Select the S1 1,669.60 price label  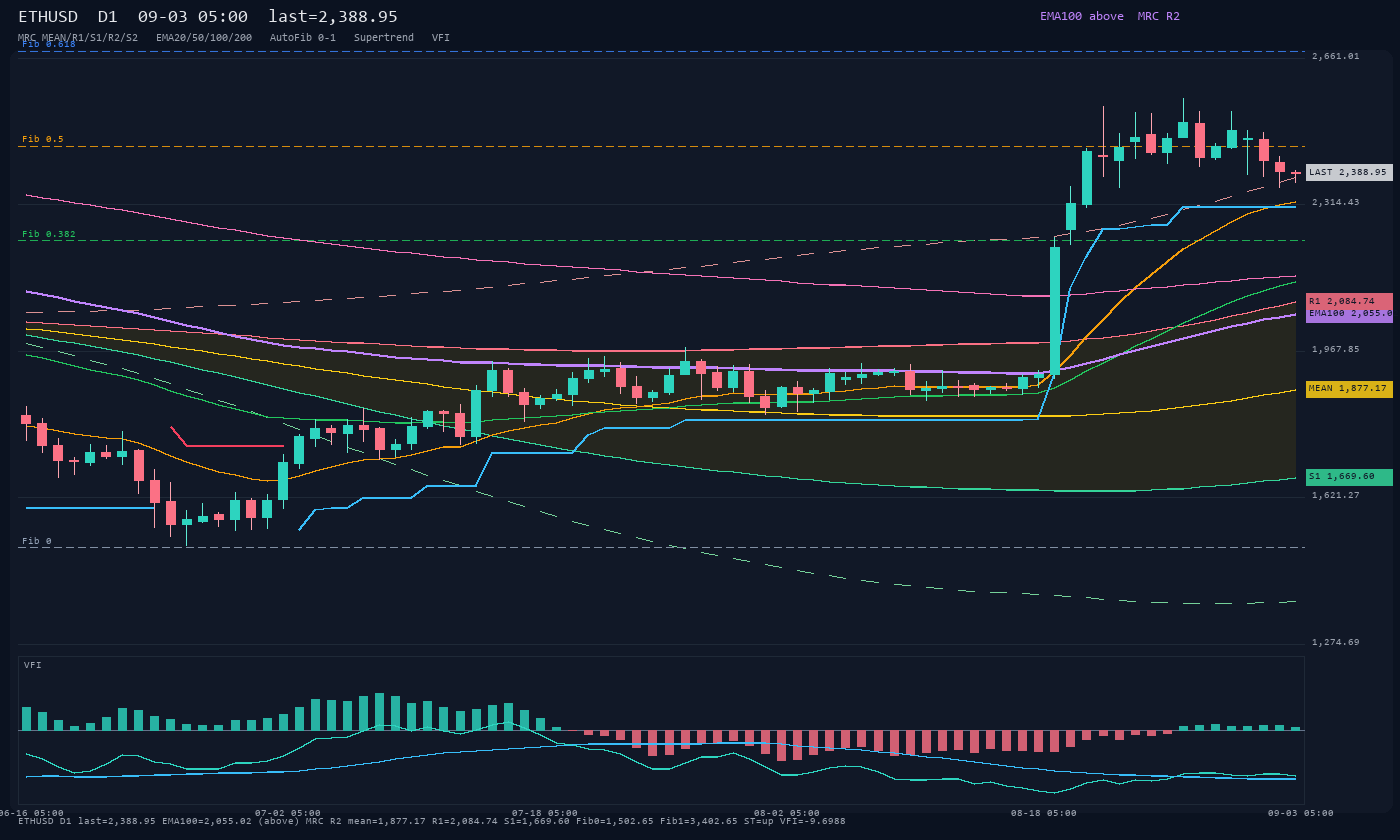[1349, 477]
